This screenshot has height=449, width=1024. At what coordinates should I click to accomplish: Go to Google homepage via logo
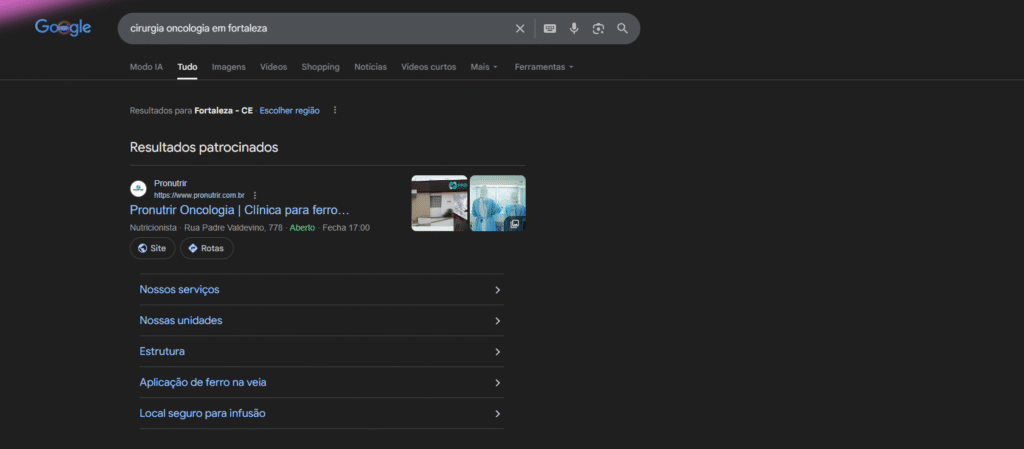click(63, 27)
